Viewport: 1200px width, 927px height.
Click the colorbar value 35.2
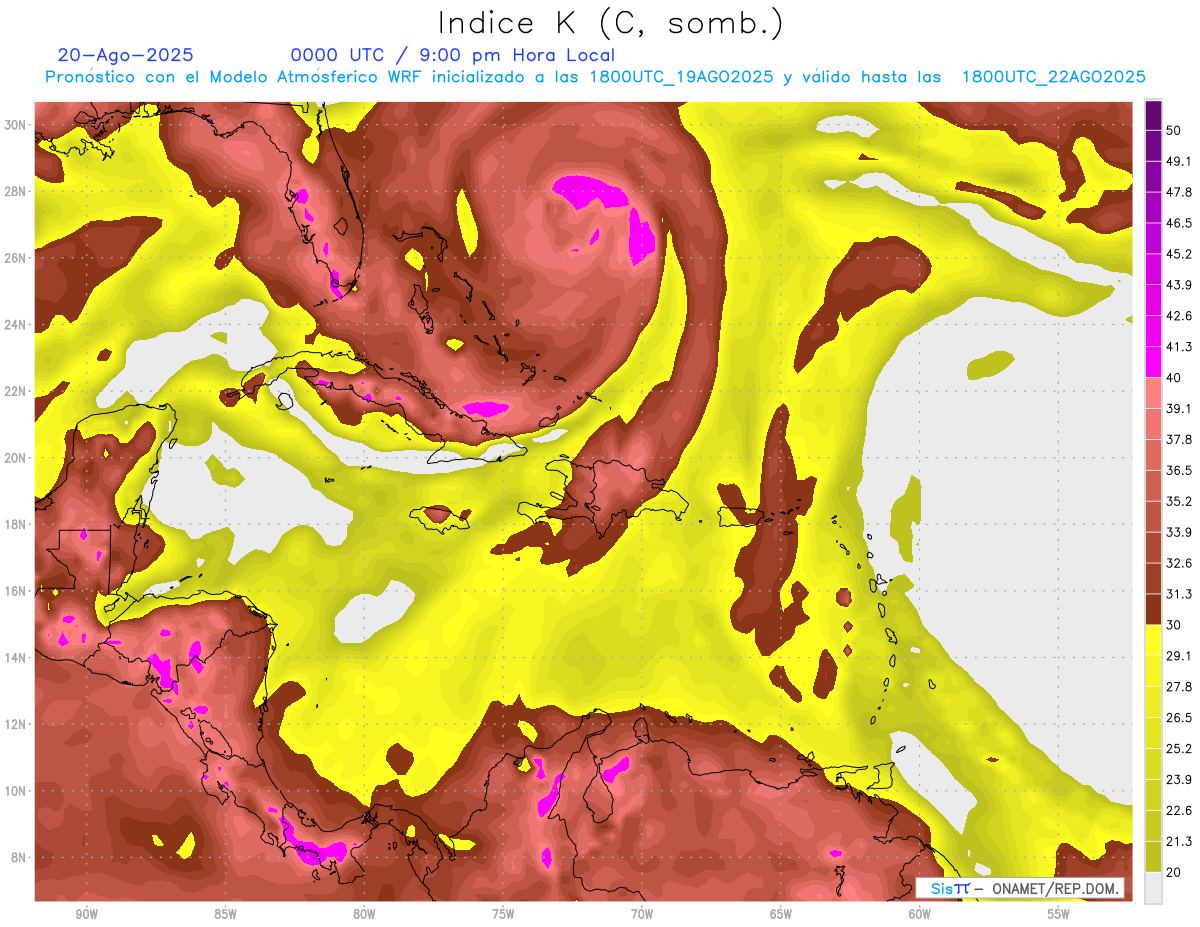[x=1178, y=501]
